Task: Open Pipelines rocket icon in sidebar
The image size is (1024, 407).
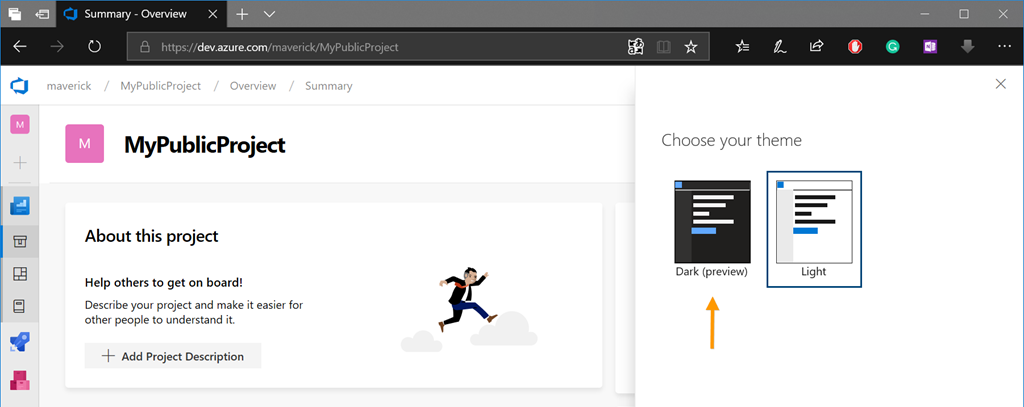Action: 20,343
